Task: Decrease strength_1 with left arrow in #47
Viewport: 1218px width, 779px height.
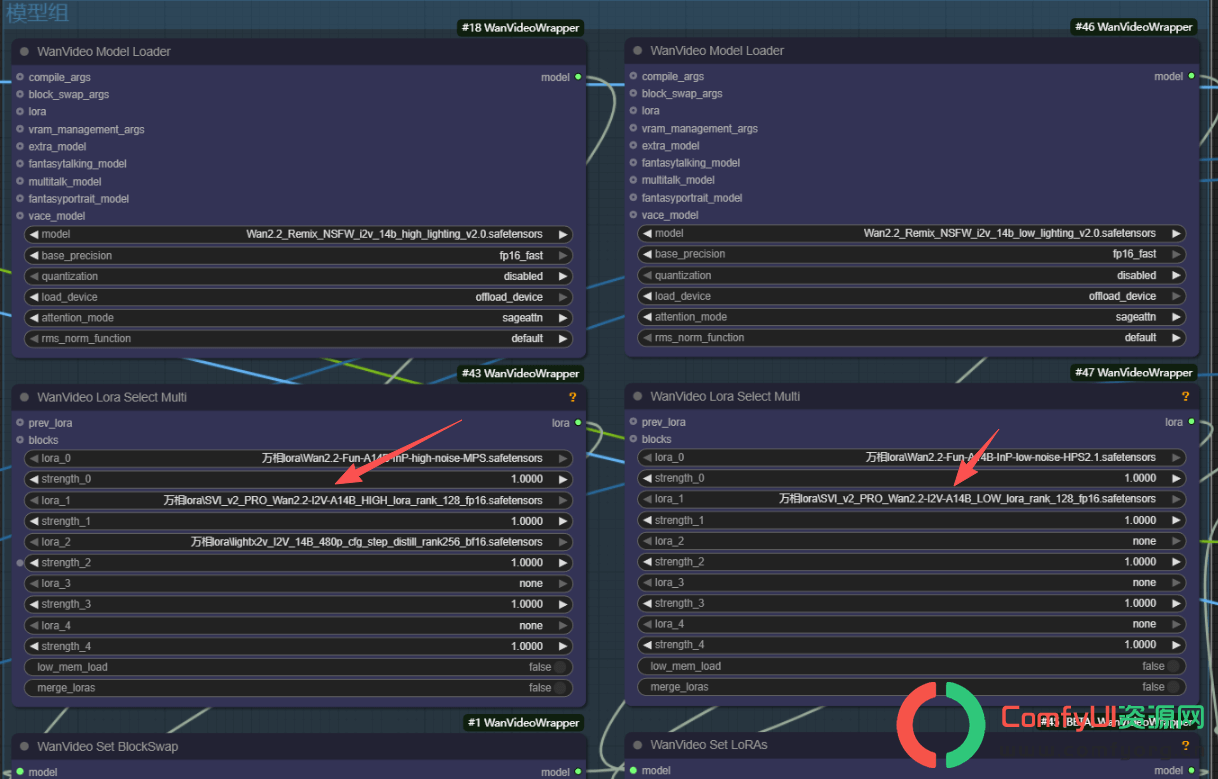Action: pos(647,520)
